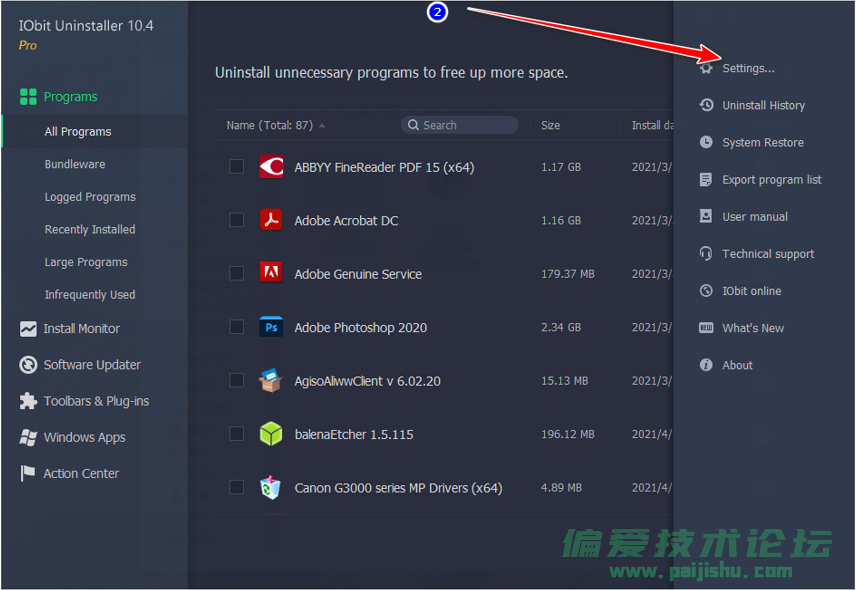Image resolution: width=856 pixels, height=590 pixels.
Task: Go to Bundleware program list
Action: click(x=75, y=164)
